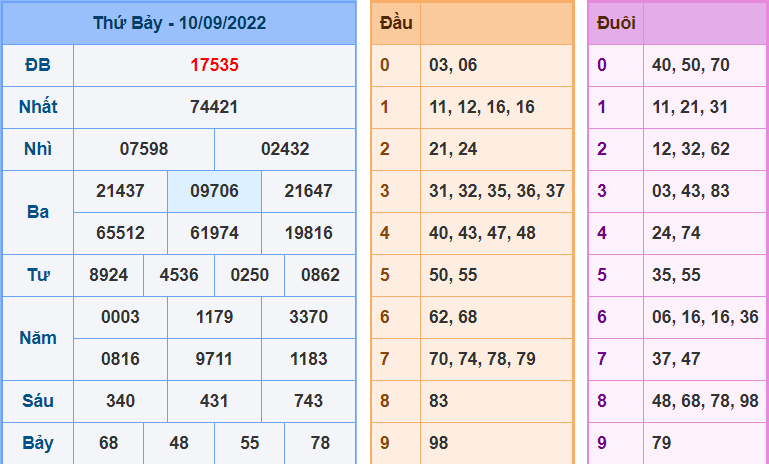
Task: Click Đuôi values '11, 21, 31'
Action: (690, 107)
